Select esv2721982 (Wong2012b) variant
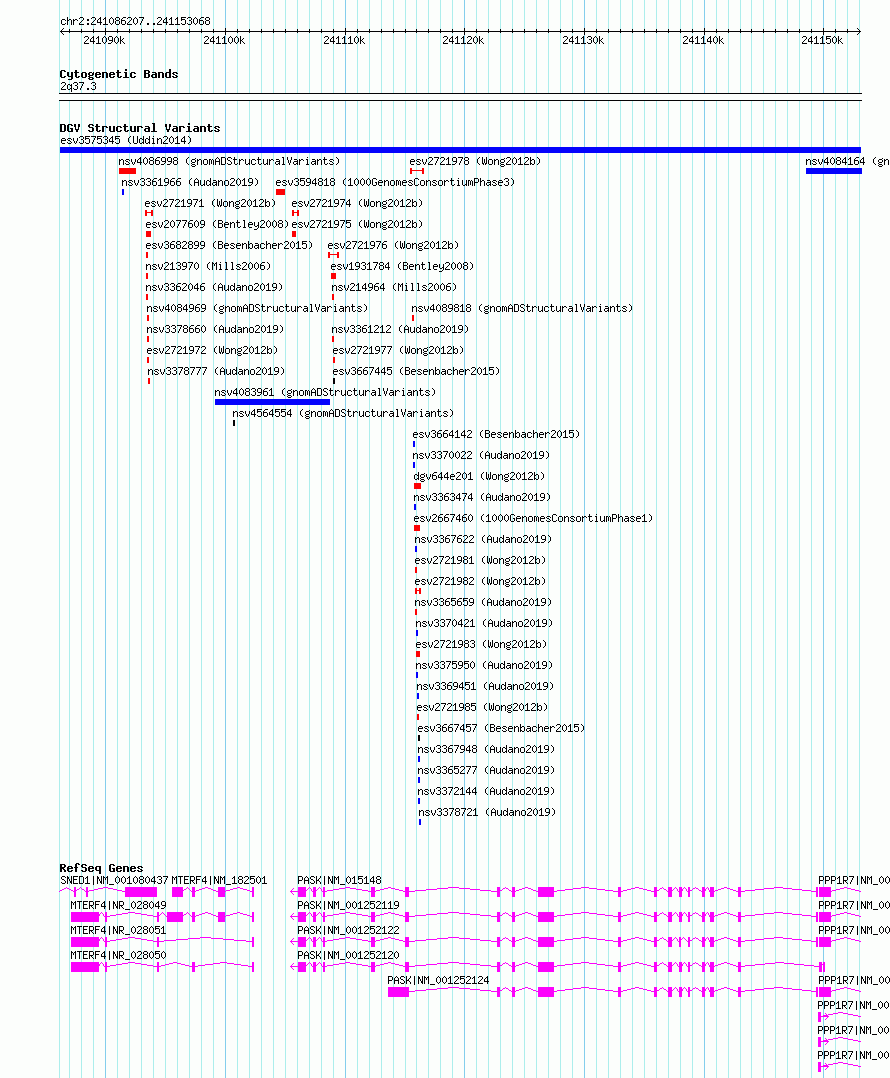 480,581
